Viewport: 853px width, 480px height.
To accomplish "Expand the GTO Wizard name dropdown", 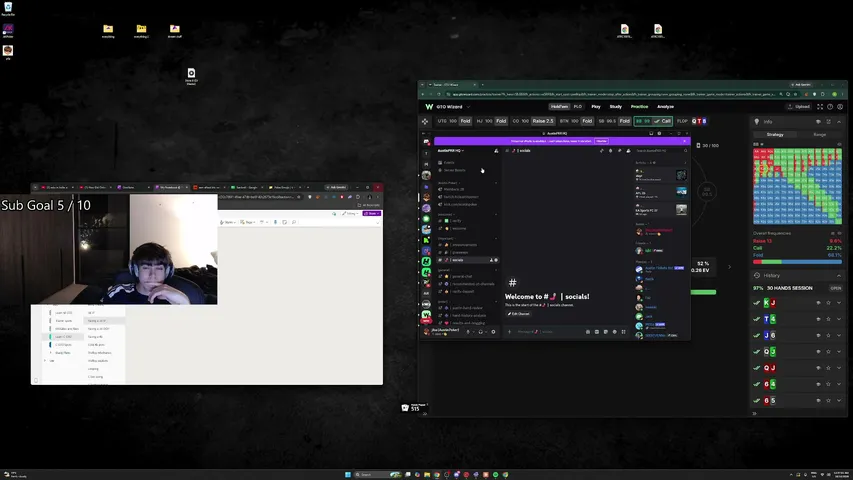I will (x=468, y=107).
